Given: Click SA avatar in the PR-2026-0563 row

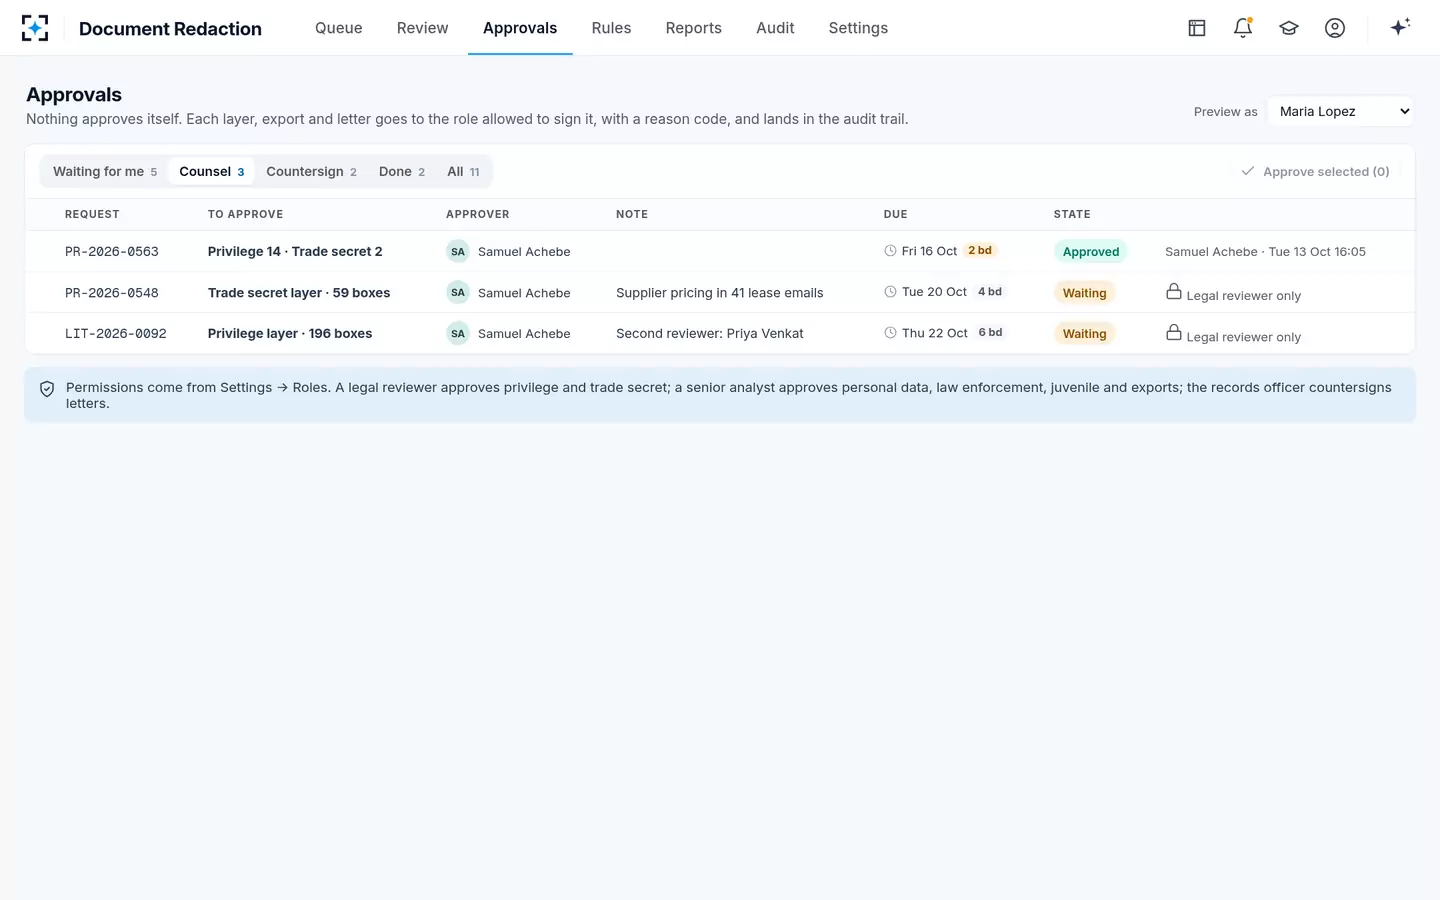Looking at the screenshot, I should 458,252.
